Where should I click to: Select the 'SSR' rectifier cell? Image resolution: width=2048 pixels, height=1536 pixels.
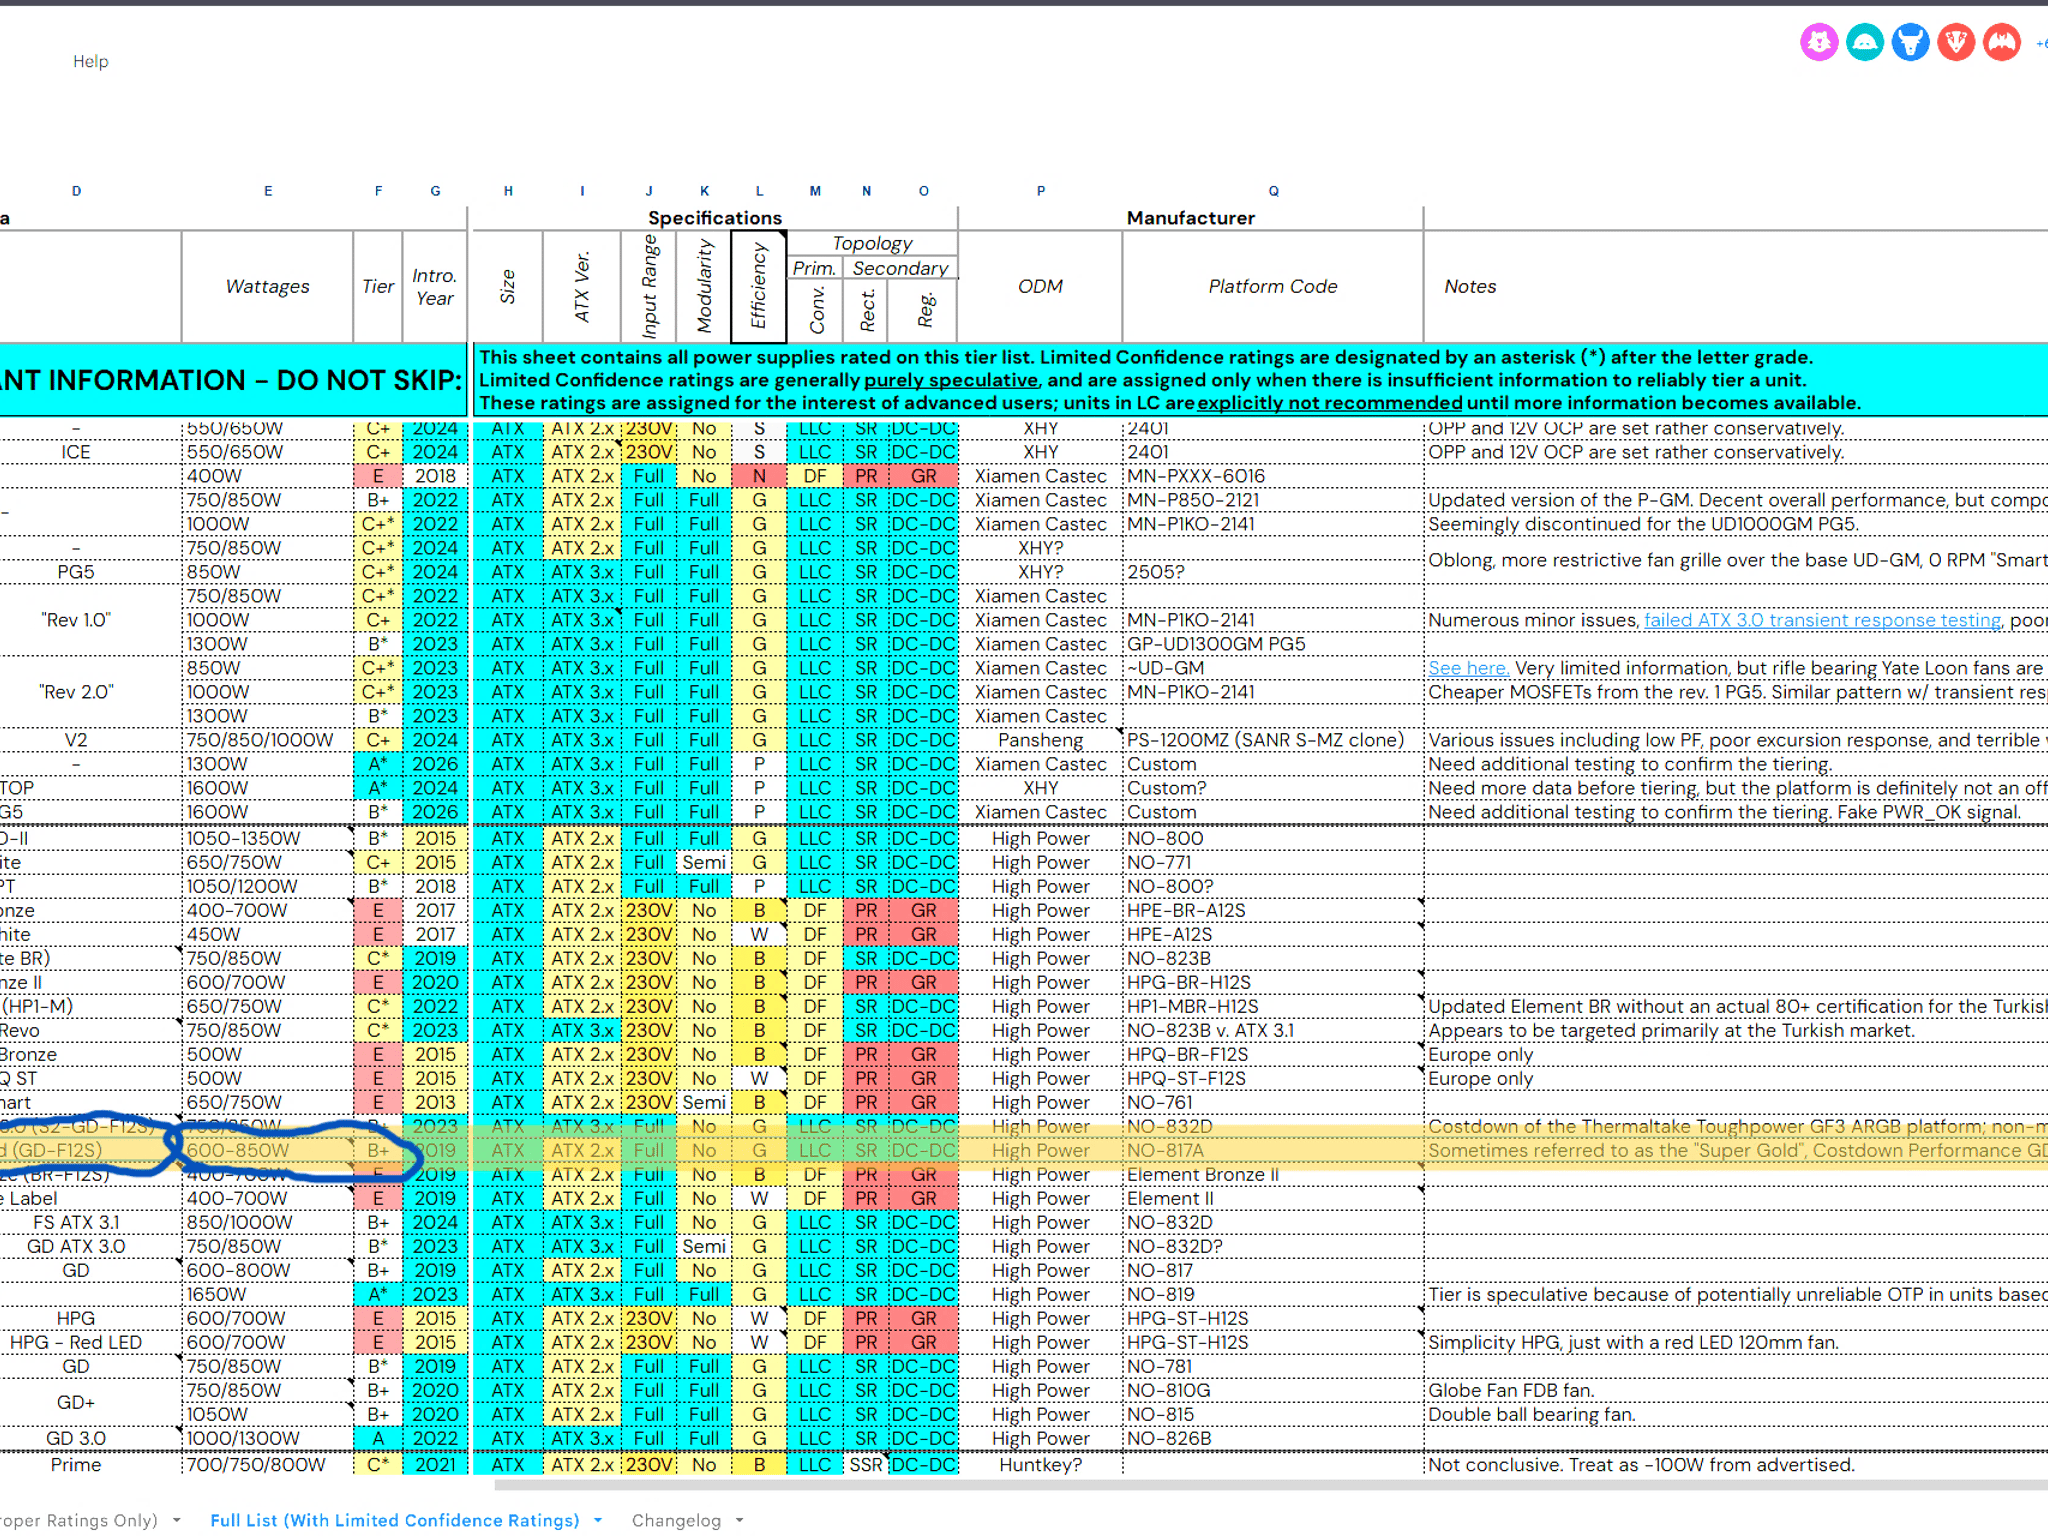pyautogui.click(x=866, y=1465)
